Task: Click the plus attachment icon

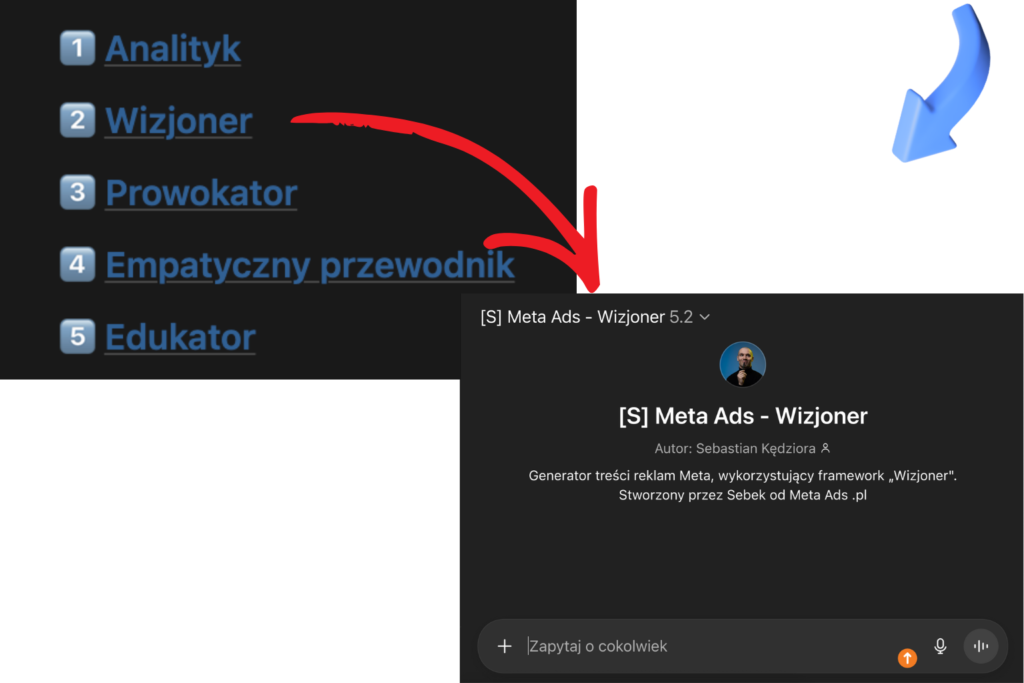Action: 504,646
